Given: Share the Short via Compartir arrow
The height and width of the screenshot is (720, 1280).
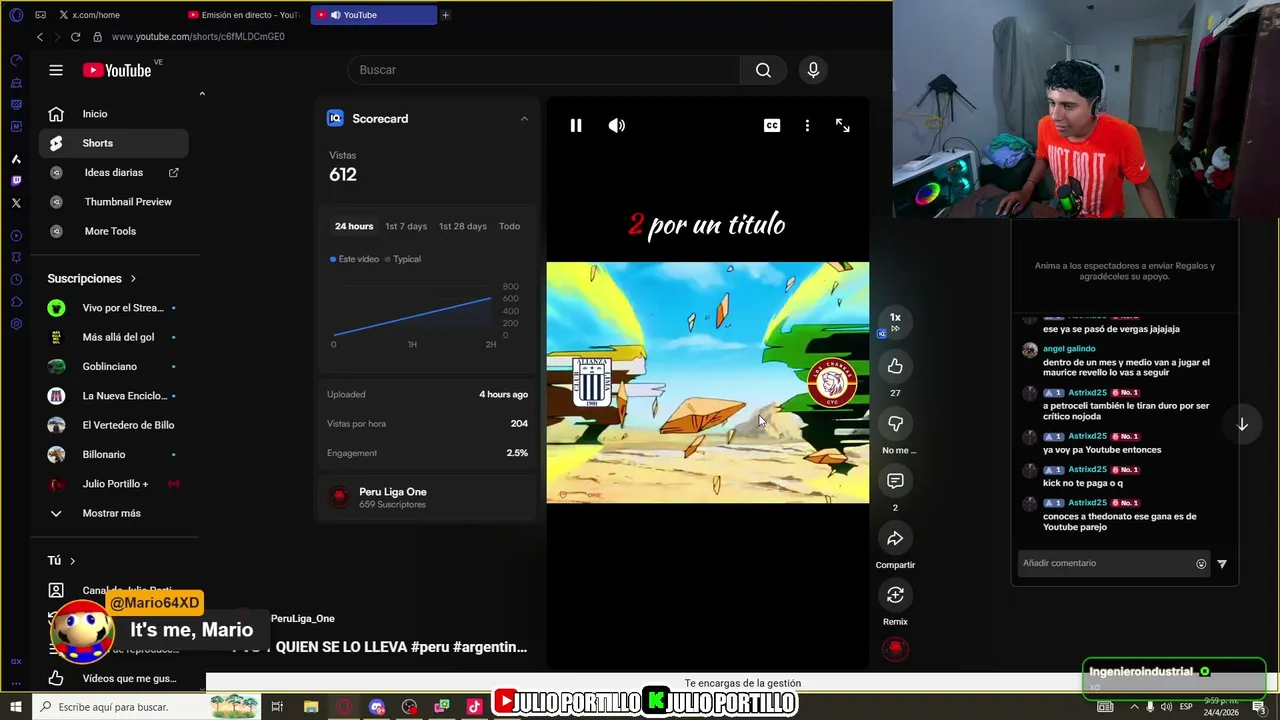Looking at the screenshot, I should (x=895, y=538).
